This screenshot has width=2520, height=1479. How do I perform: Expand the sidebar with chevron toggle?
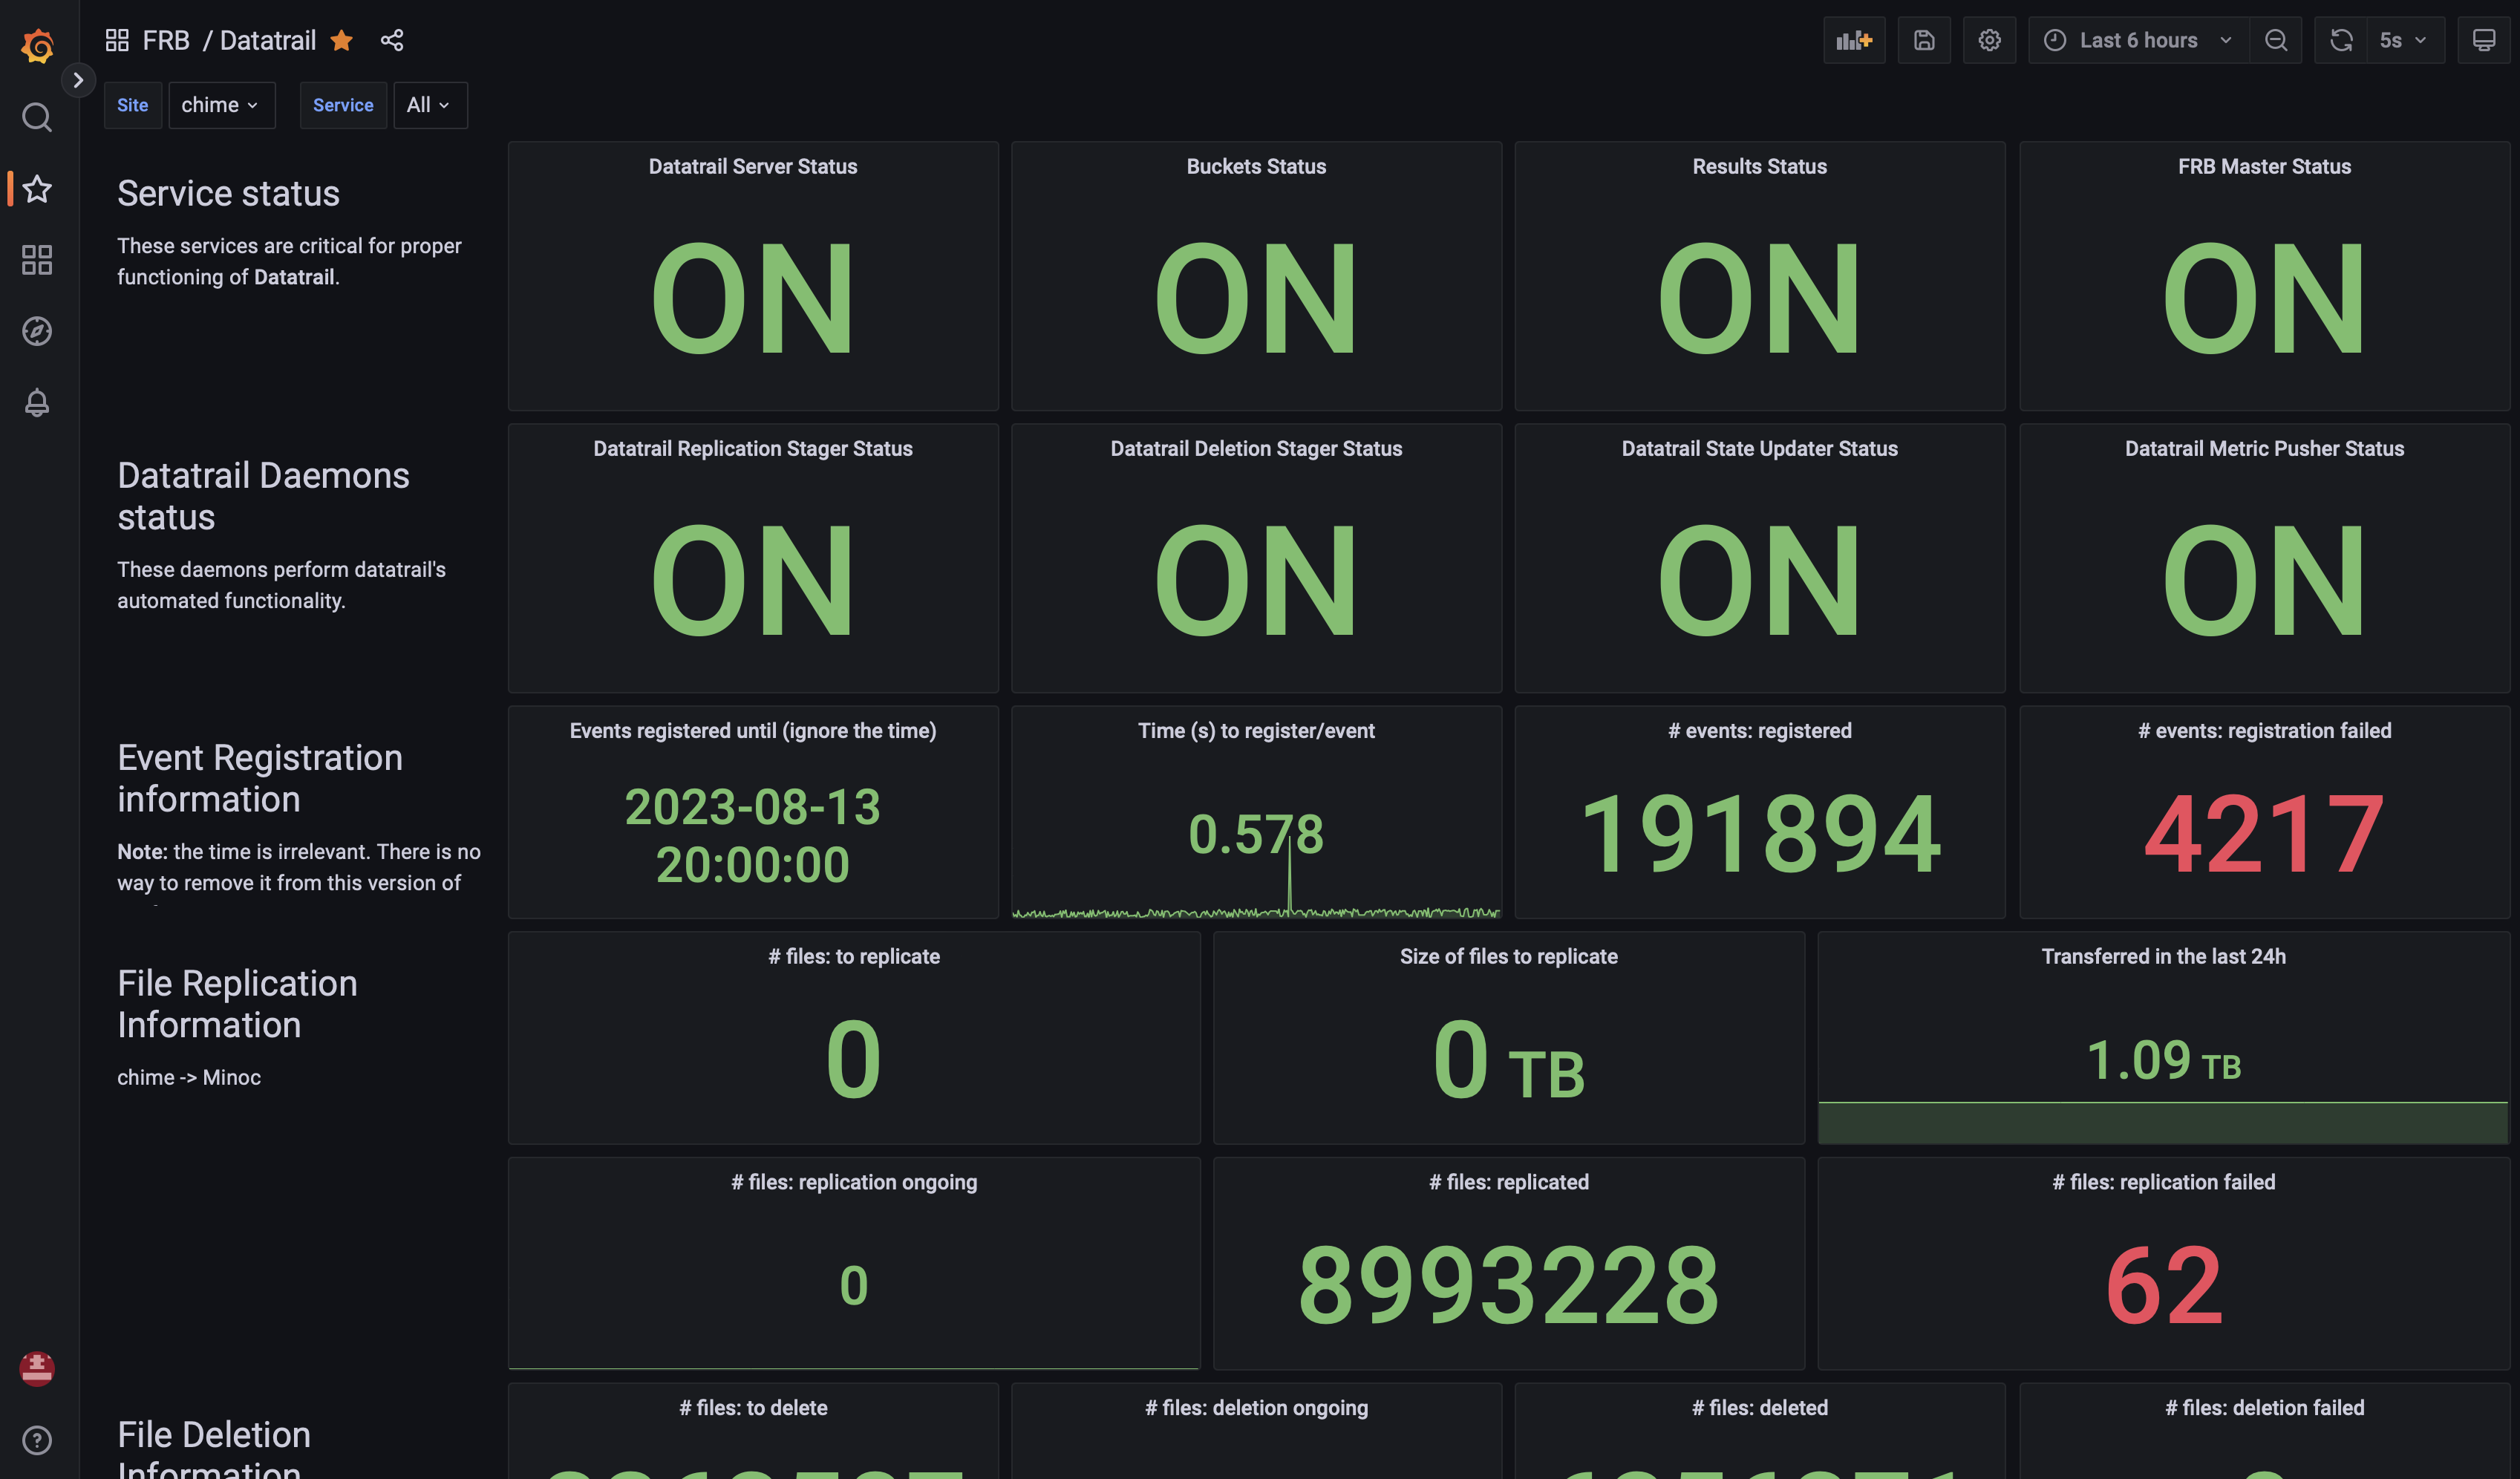click(x=78, y=80)
